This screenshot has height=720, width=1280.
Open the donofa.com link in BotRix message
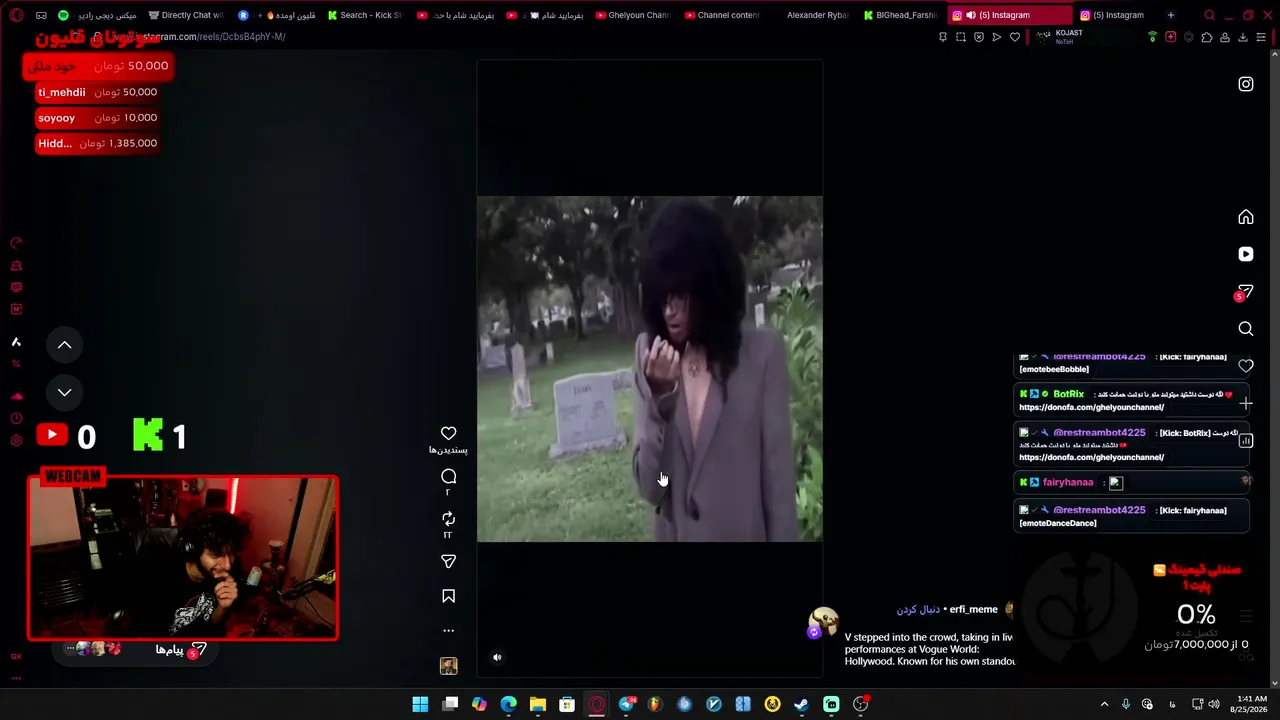click(1091, 407)
